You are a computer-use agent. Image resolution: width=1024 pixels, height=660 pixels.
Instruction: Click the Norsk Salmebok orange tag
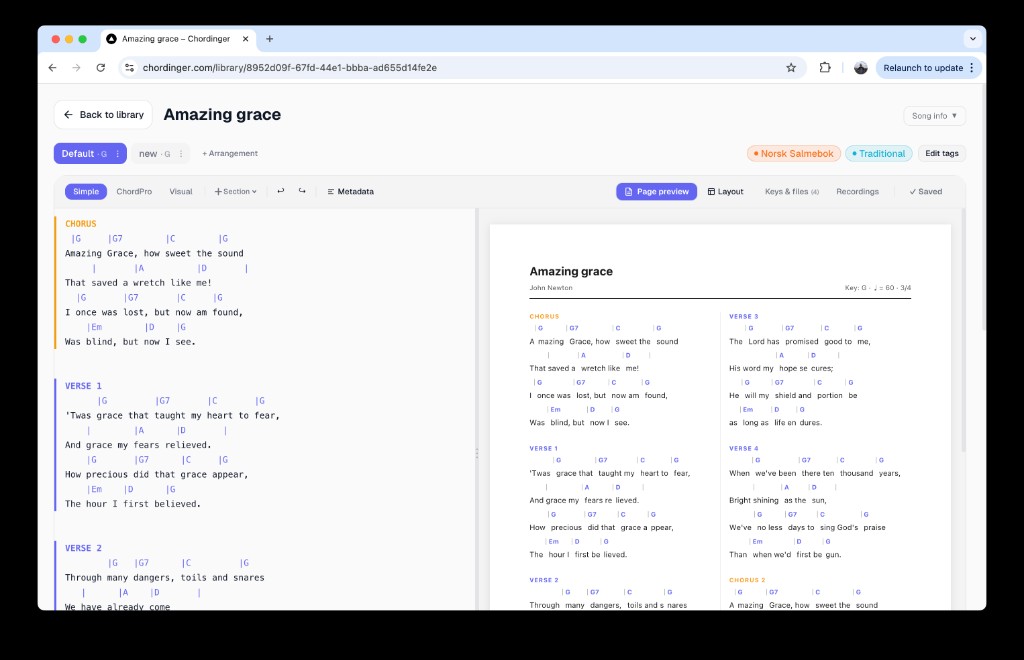tap(793, 154)
